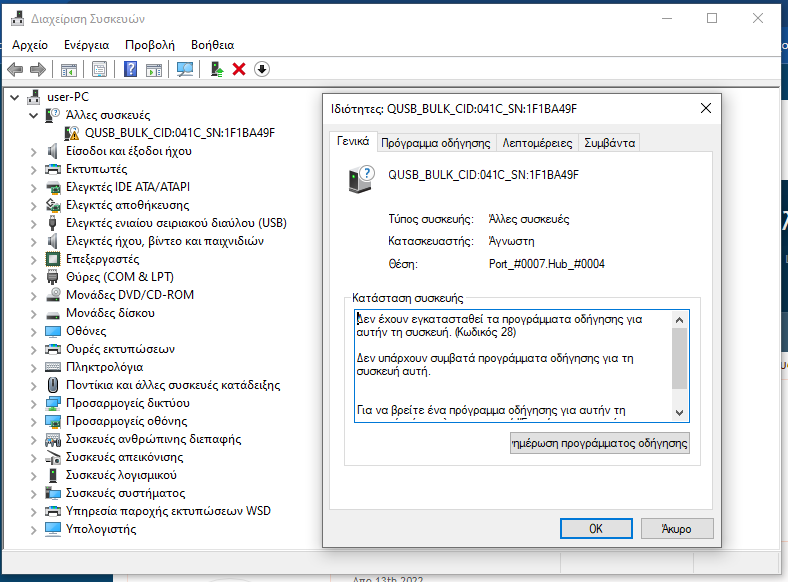Expand Είσοδοι και έξοδοι ήχου
Screen dimensions: 788x582
pyautogui.click(x=34, y=151)
